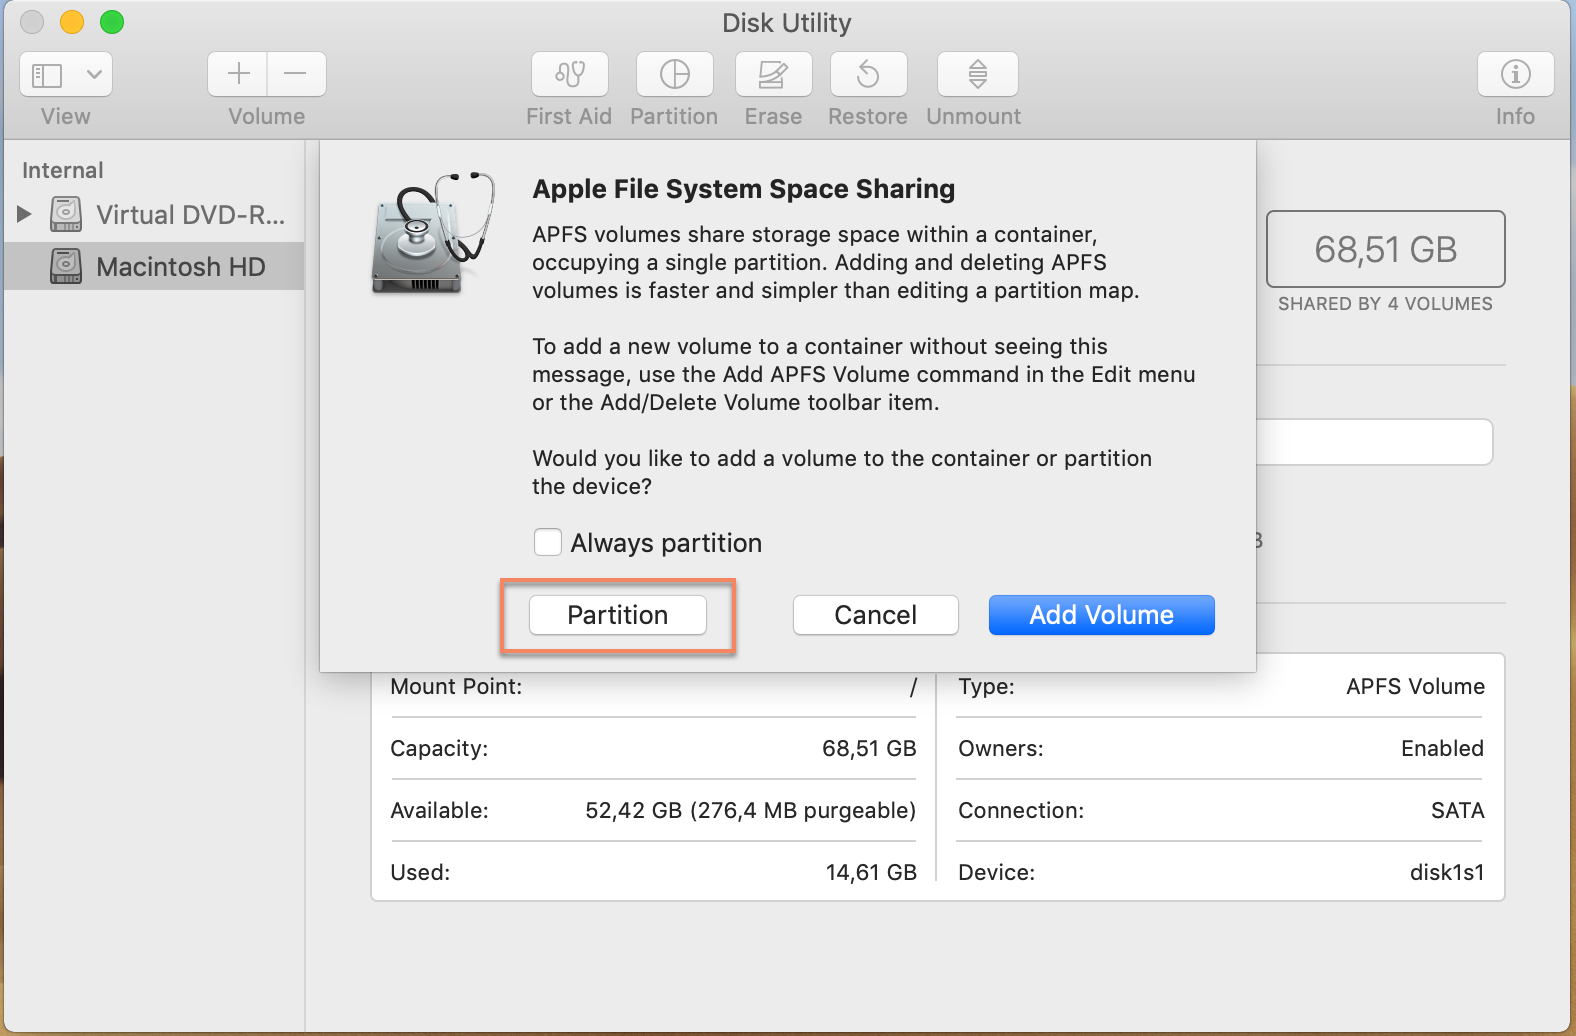Click the Restore toolbar icon
Viewport: 1576px width, 1036px height.
868,74
